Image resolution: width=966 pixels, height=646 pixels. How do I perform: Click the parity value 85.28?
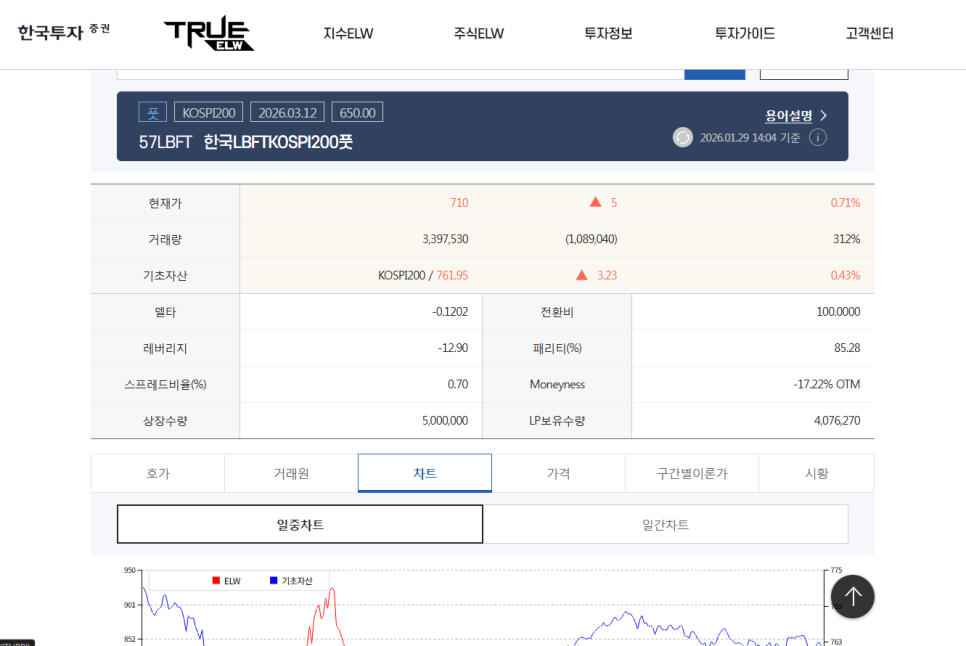847,348
